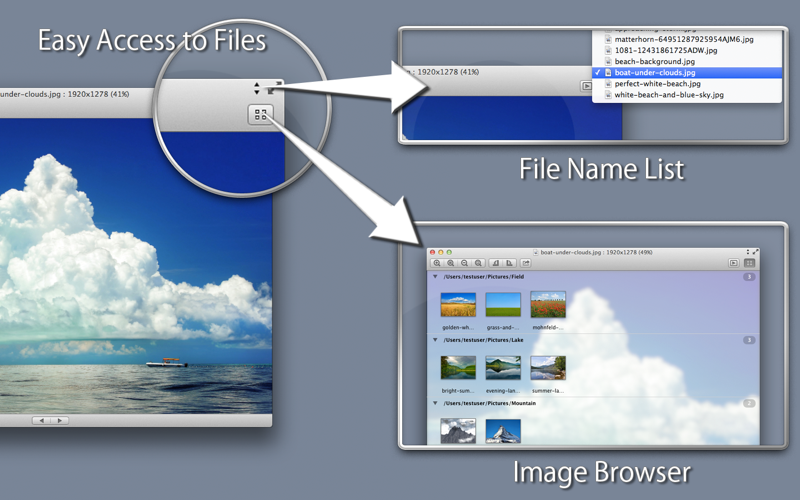The width and height of the screenshot is (800, 500).
Task: Click the magnified image browser grid icon
Action: point(261,115)
